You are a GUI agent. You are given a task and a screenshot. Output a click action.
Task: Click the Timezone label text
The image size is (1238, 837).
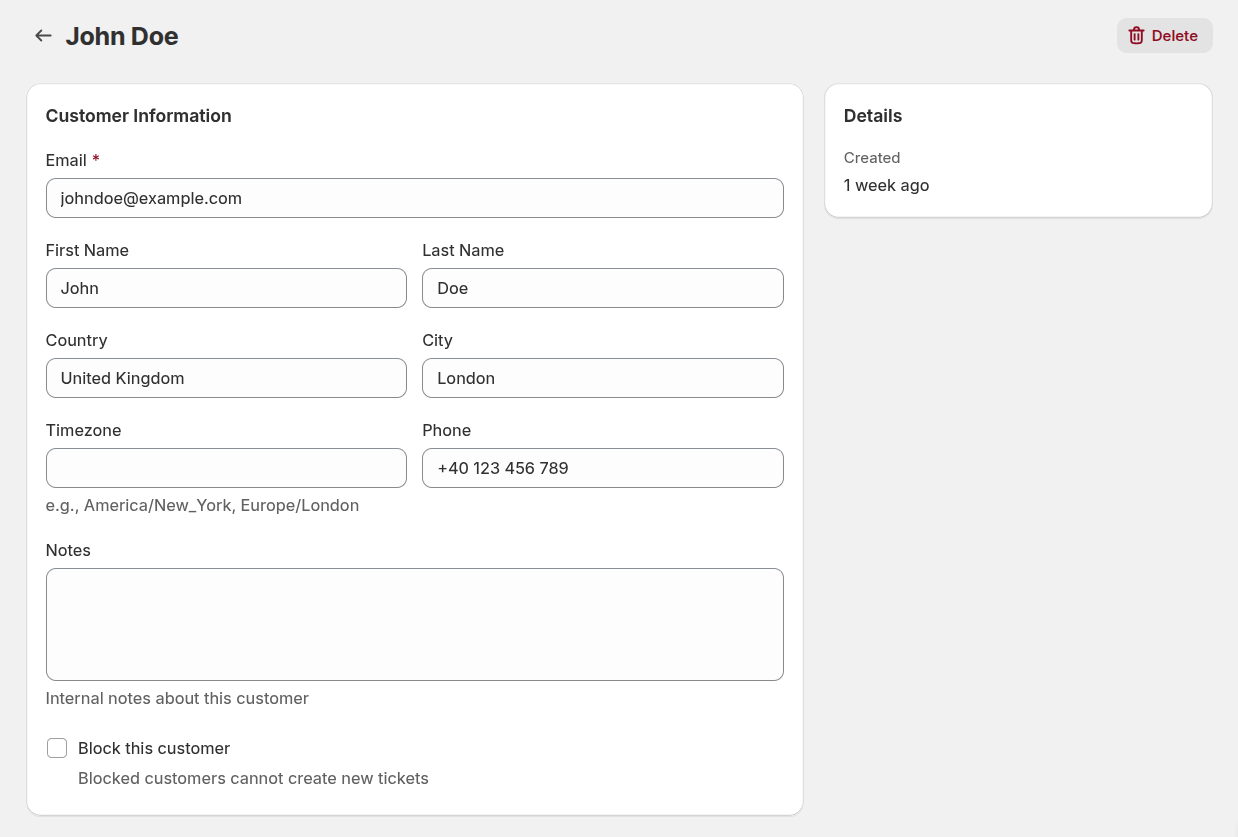click(x=83, y=430)
